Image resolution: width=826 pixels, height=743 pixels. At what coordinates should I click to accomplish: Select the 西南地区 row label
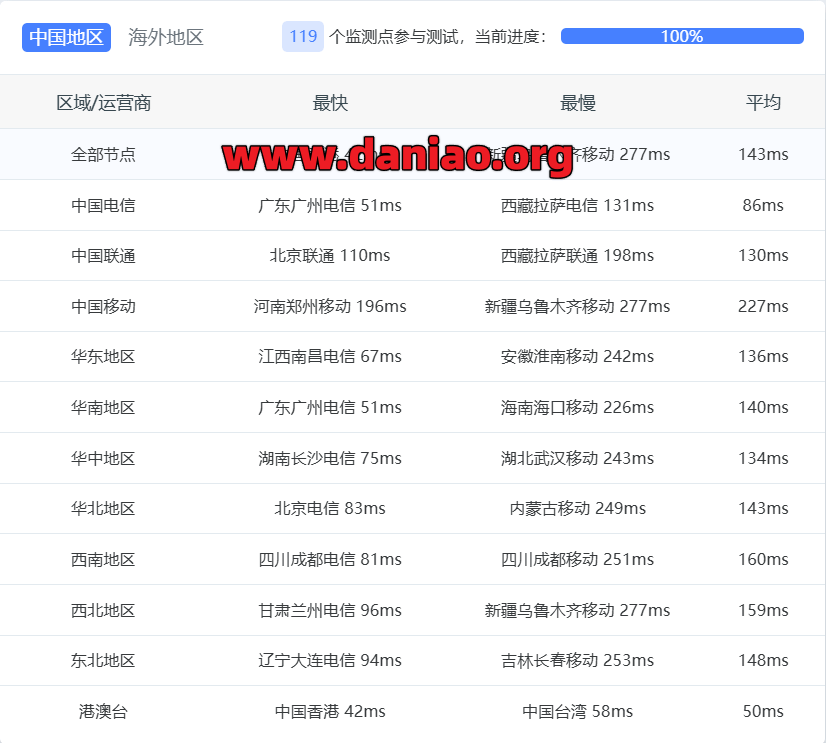(x=103, y=560)
